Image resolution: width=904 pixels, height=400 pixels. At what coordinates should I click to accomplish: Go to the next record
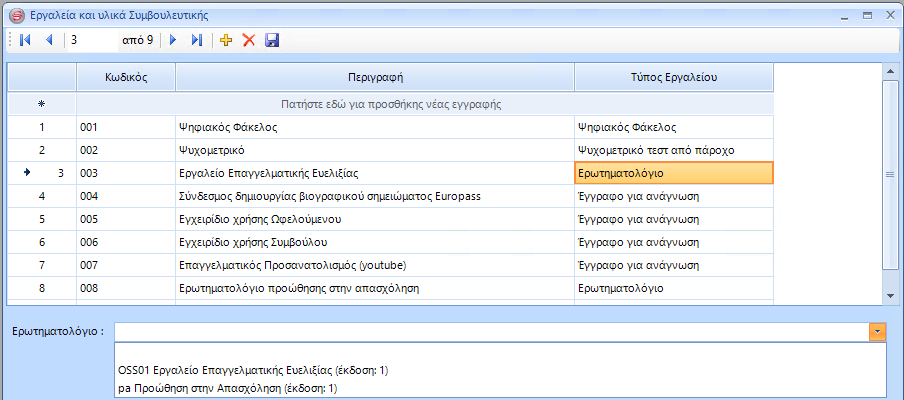[x=173, y=40]
